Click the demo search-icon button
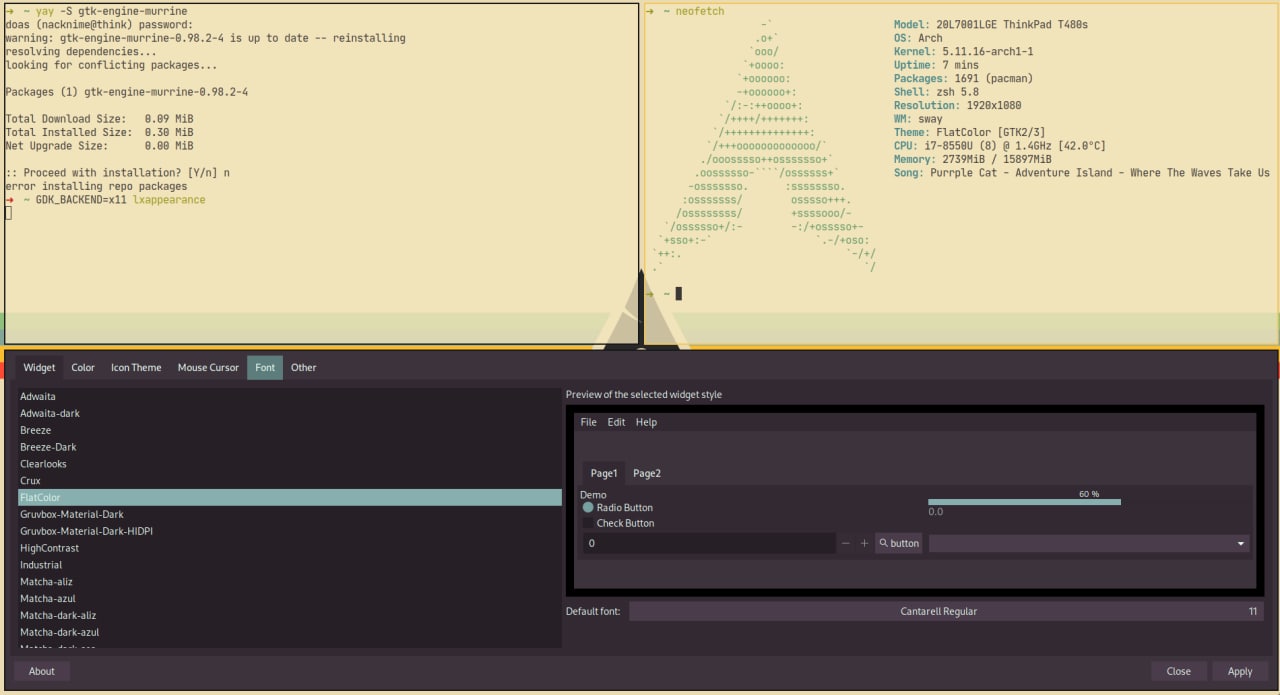Viewport: 1280px width, 695px height. click(899, 544)
